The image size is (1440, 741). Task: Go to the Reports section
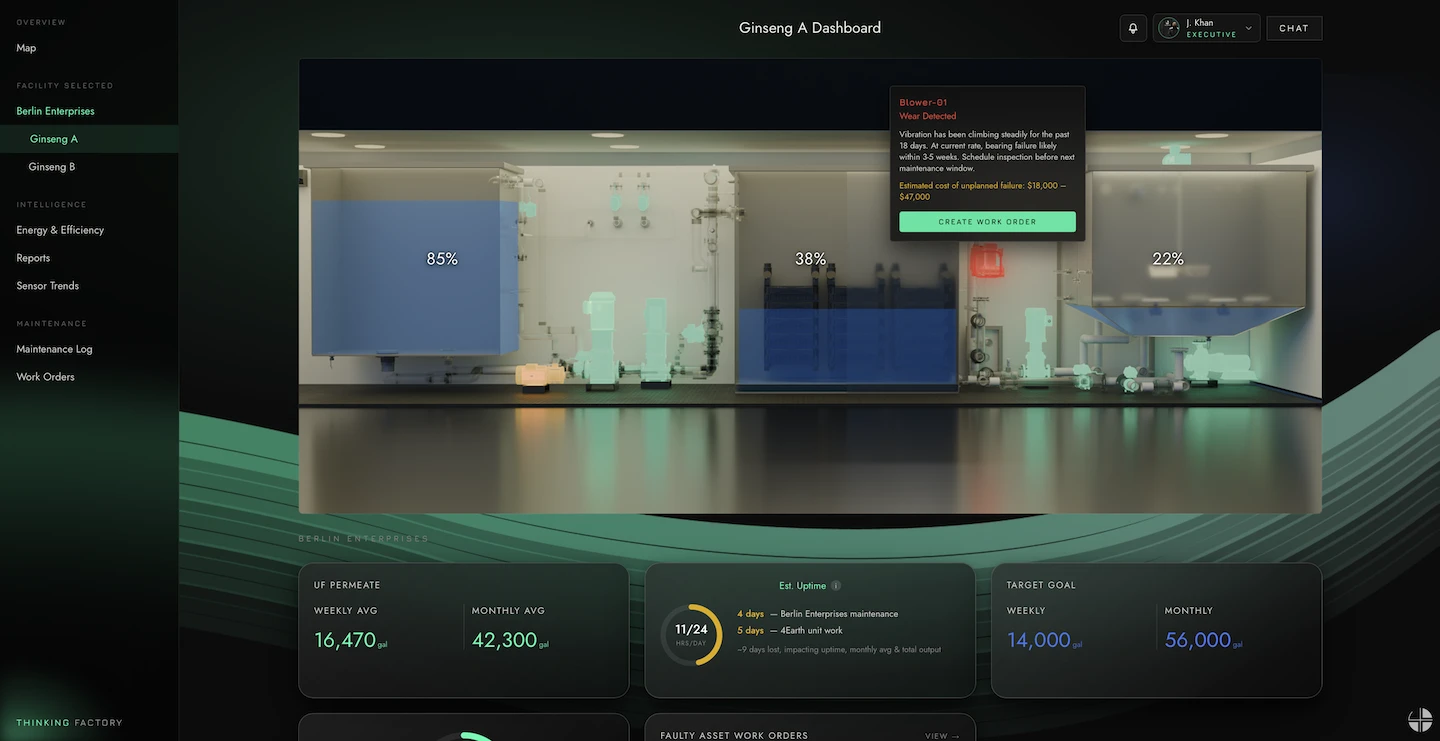pyautogui.click(x=33, y=258)
